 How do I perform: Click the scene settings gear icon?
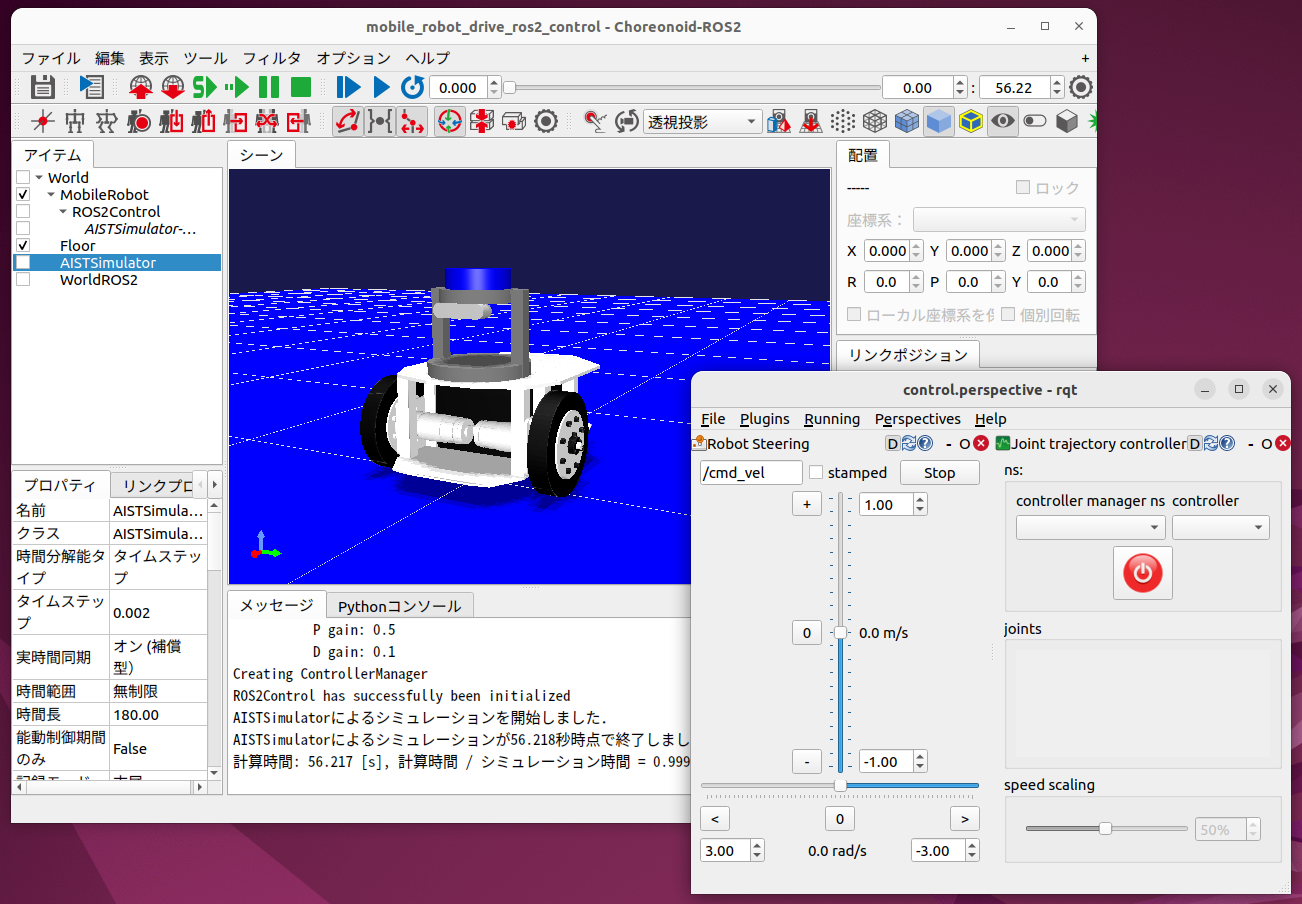click(x=546, y=120)
